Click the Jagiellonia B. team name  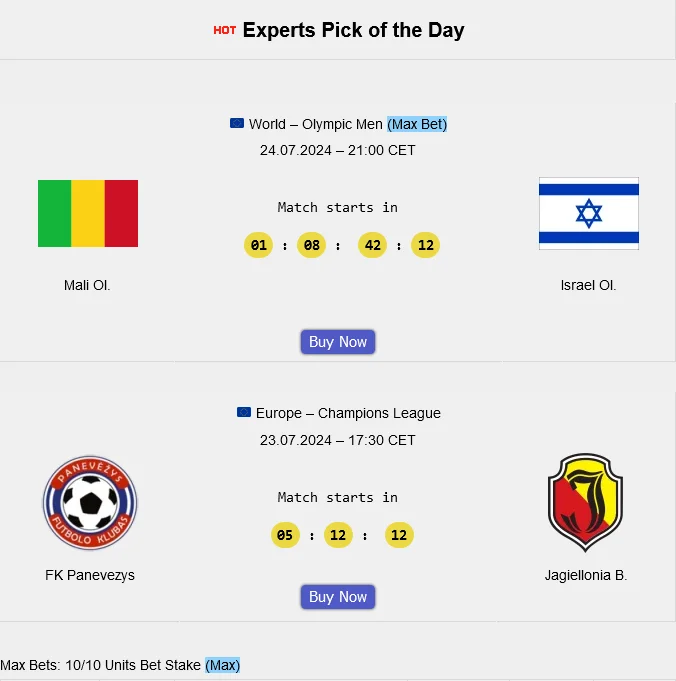click(x=586, y=575)
